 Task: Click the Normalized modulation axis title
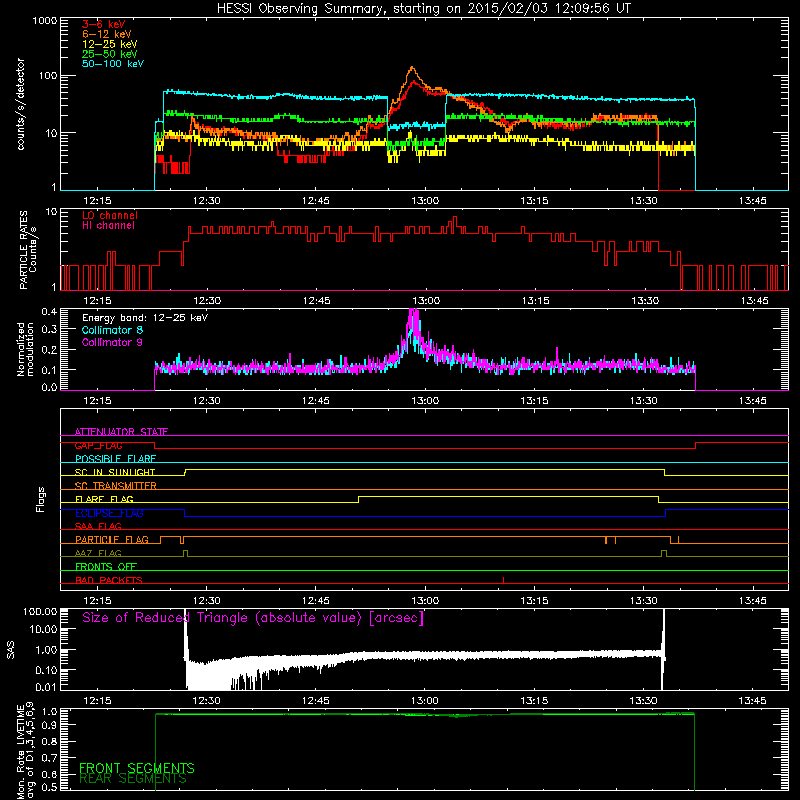coord(25,349)
